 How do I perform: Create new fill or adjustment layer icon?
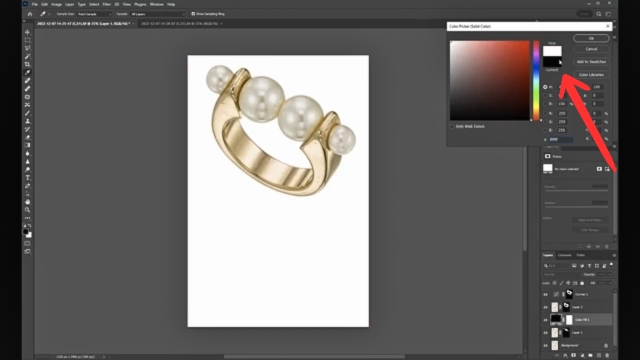coord(582,356)
